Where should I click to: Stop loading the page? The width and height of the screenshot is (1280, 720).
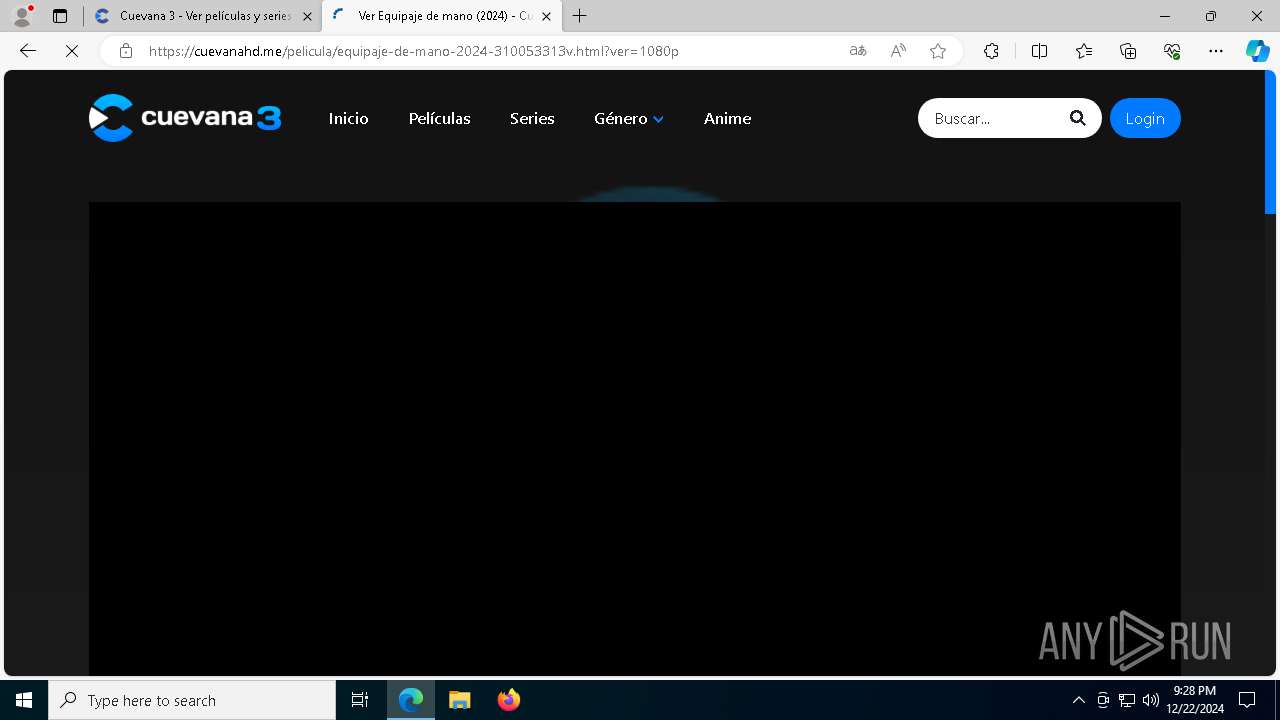(72, 51)
